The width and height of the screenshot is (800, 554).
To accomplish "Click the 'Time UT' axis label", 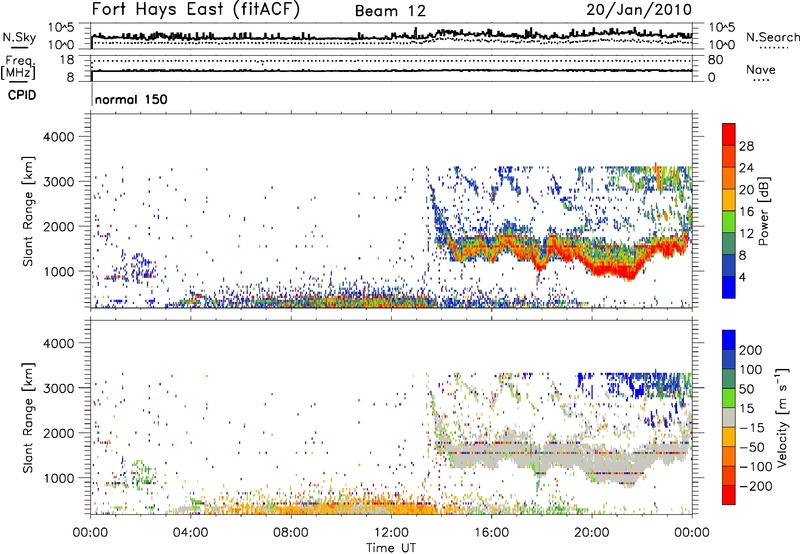I will pos(391,548).
